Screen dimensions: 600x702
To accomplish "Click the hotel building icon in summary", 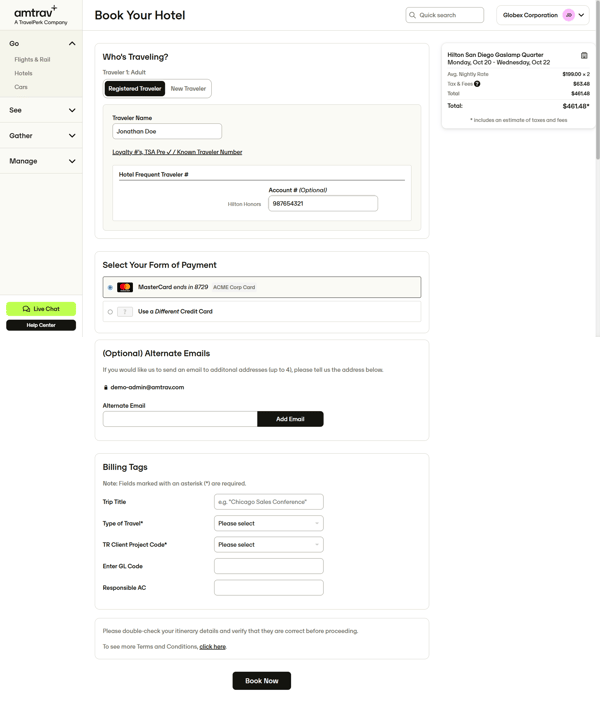I will (584, 56).
